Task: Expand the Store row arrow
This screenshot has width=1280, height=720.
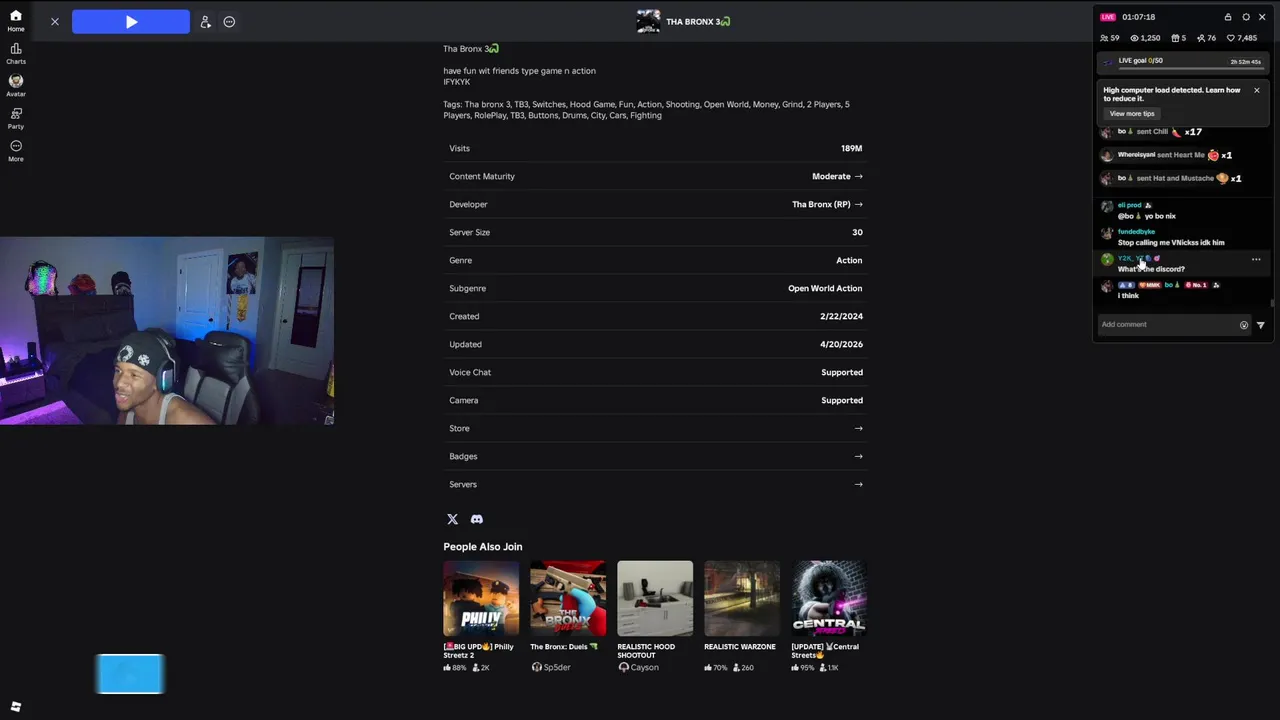Action: pos(858,428)
